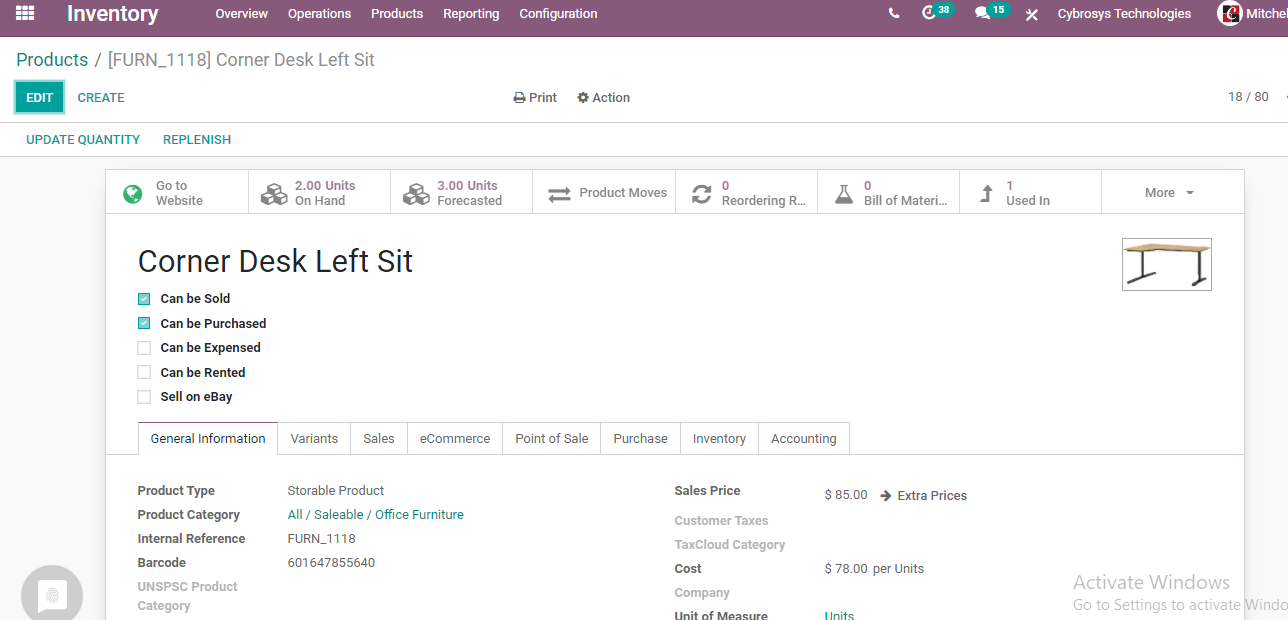Click the corner desk product thumbnail
This screenshot has height=620, width=1288.
click(1167, 265)
